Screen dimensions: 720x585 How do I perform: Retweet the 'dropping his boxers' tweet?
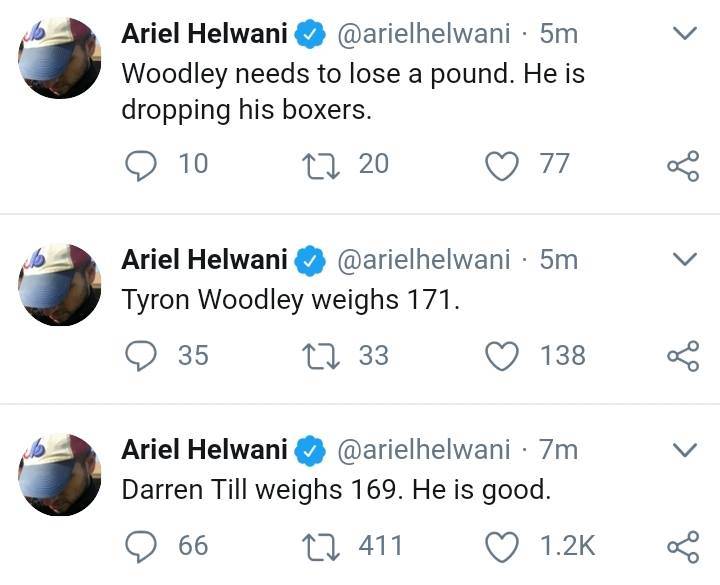(321, 166)
